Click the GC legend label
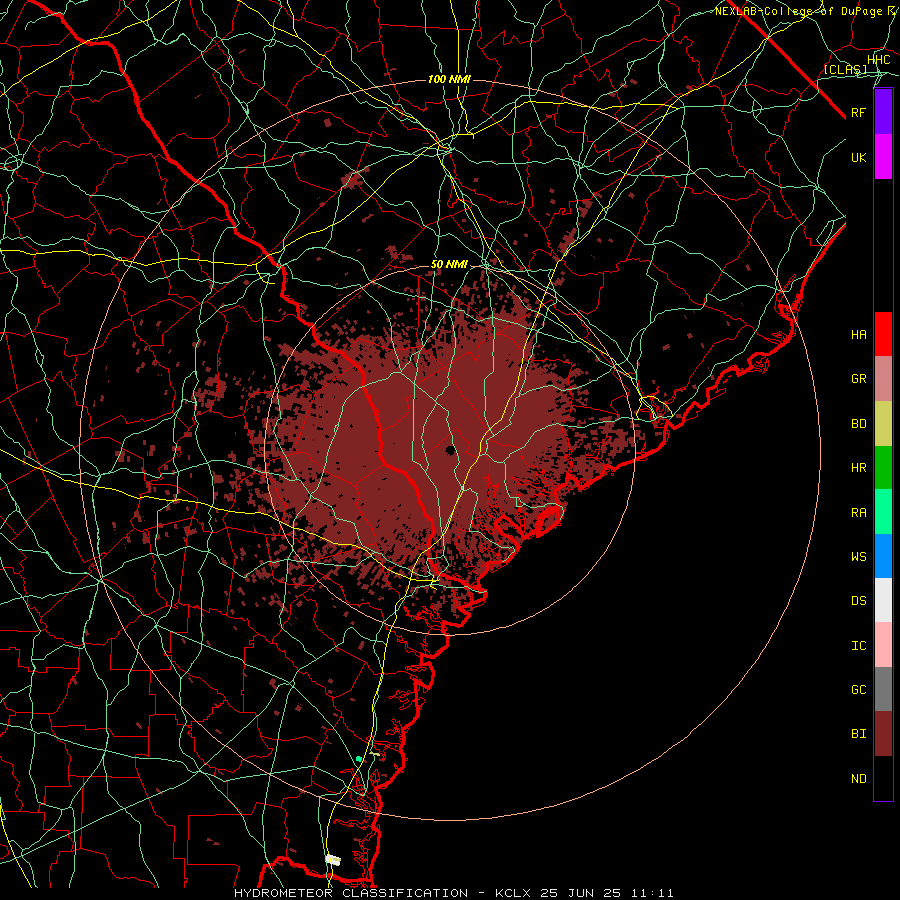Screen dimensions: 900x900 coord(859,690)
